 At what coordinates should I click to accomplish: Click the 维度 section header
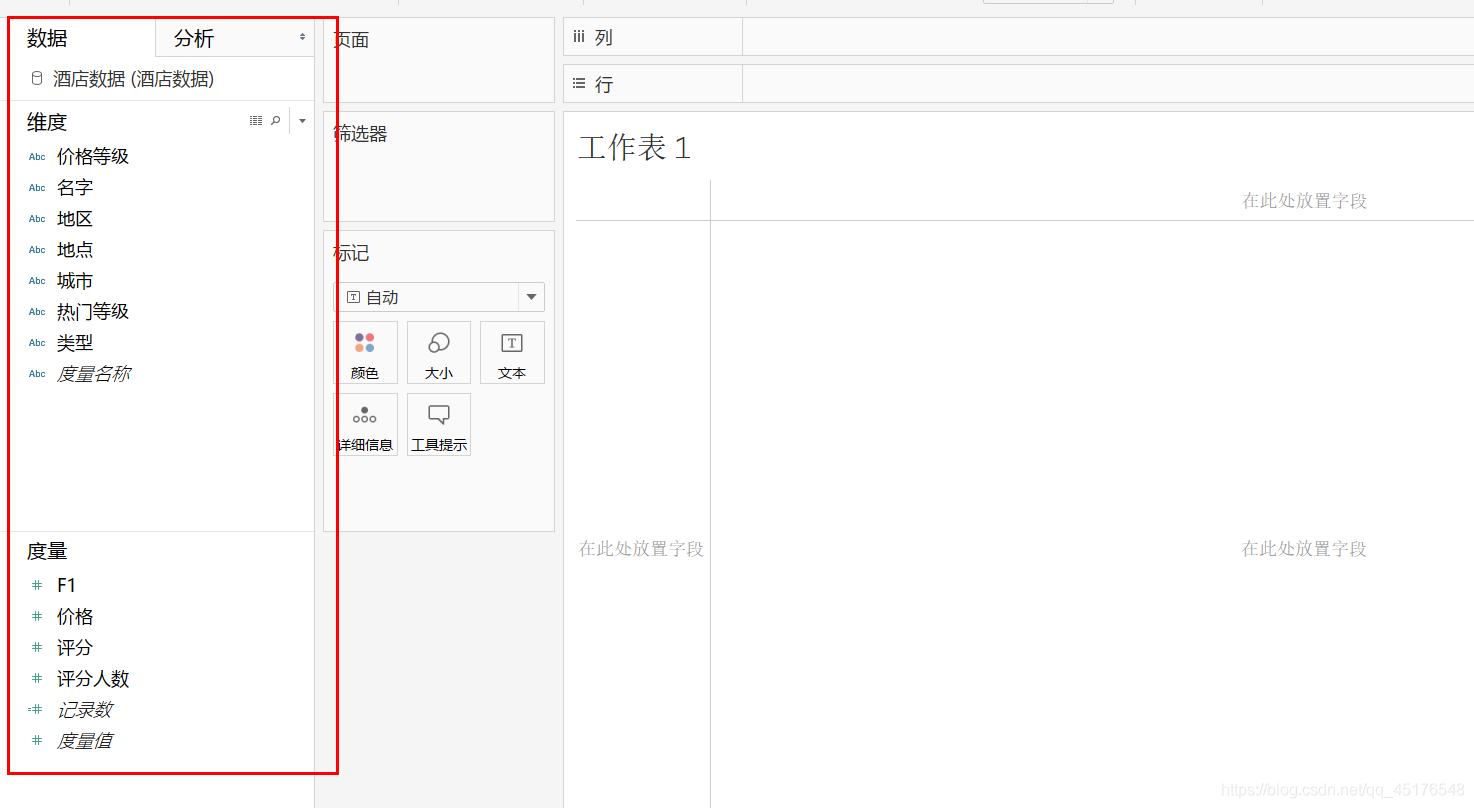pos(47,122)
